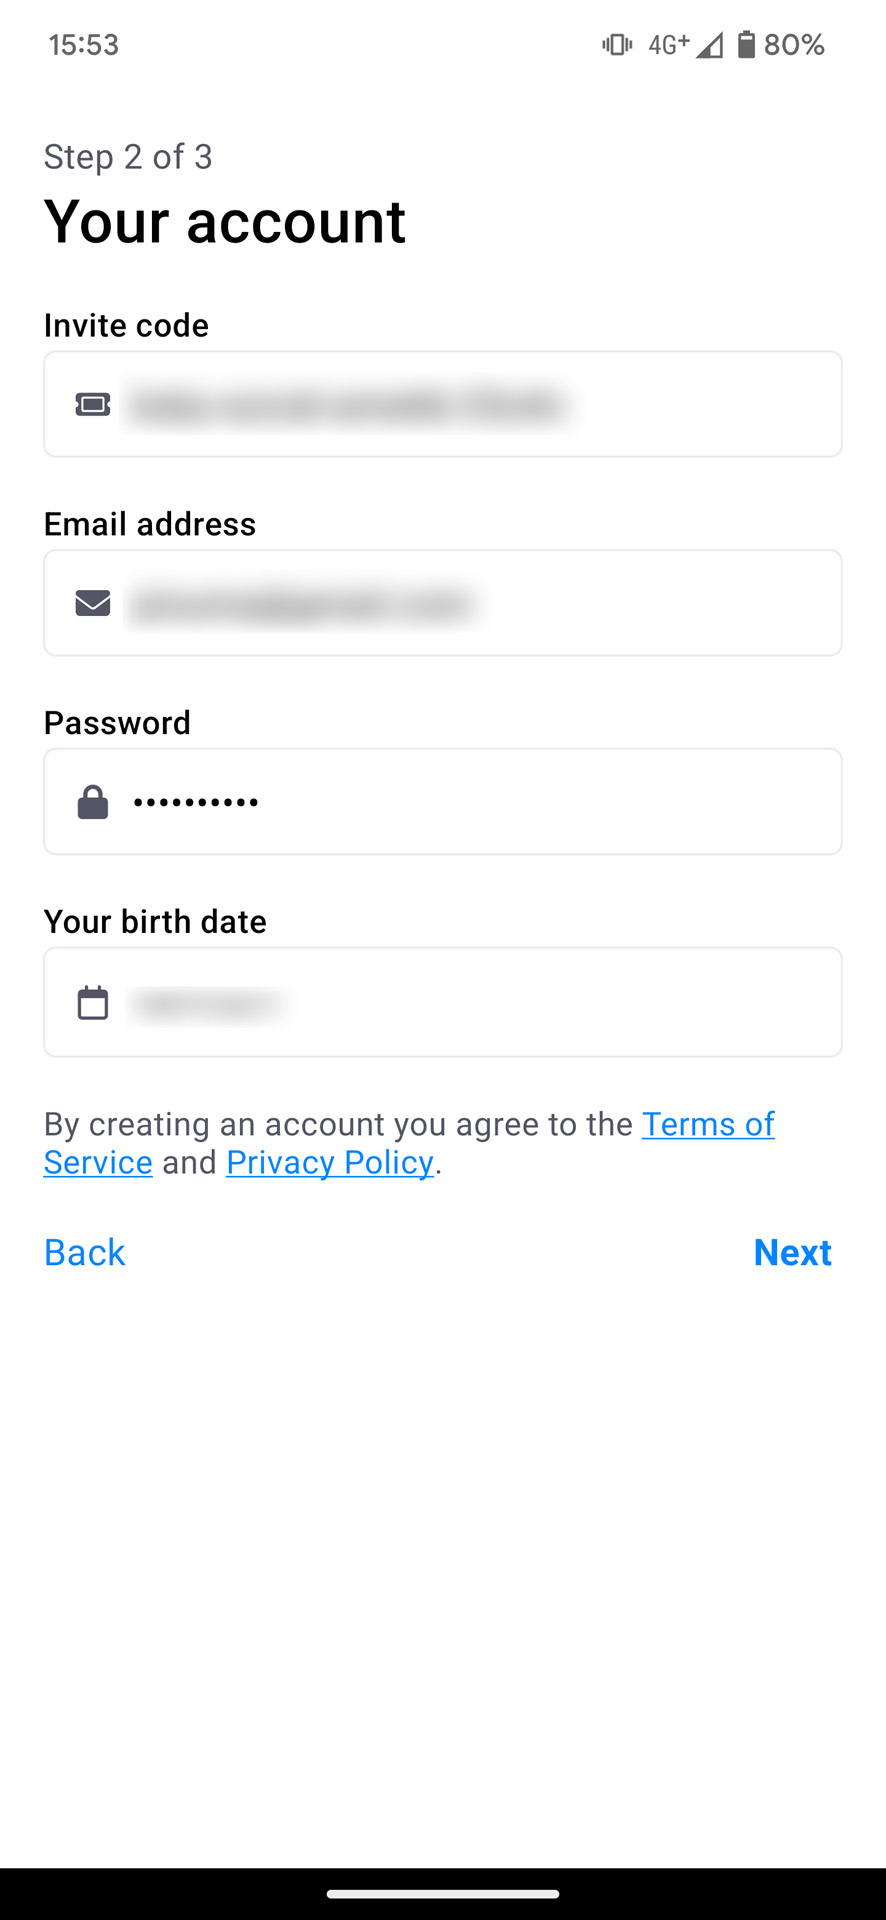Viewport: 886px width, 1920px height.
Task: Tap the lock icon in Password field
Action: (x=93, y=802)
